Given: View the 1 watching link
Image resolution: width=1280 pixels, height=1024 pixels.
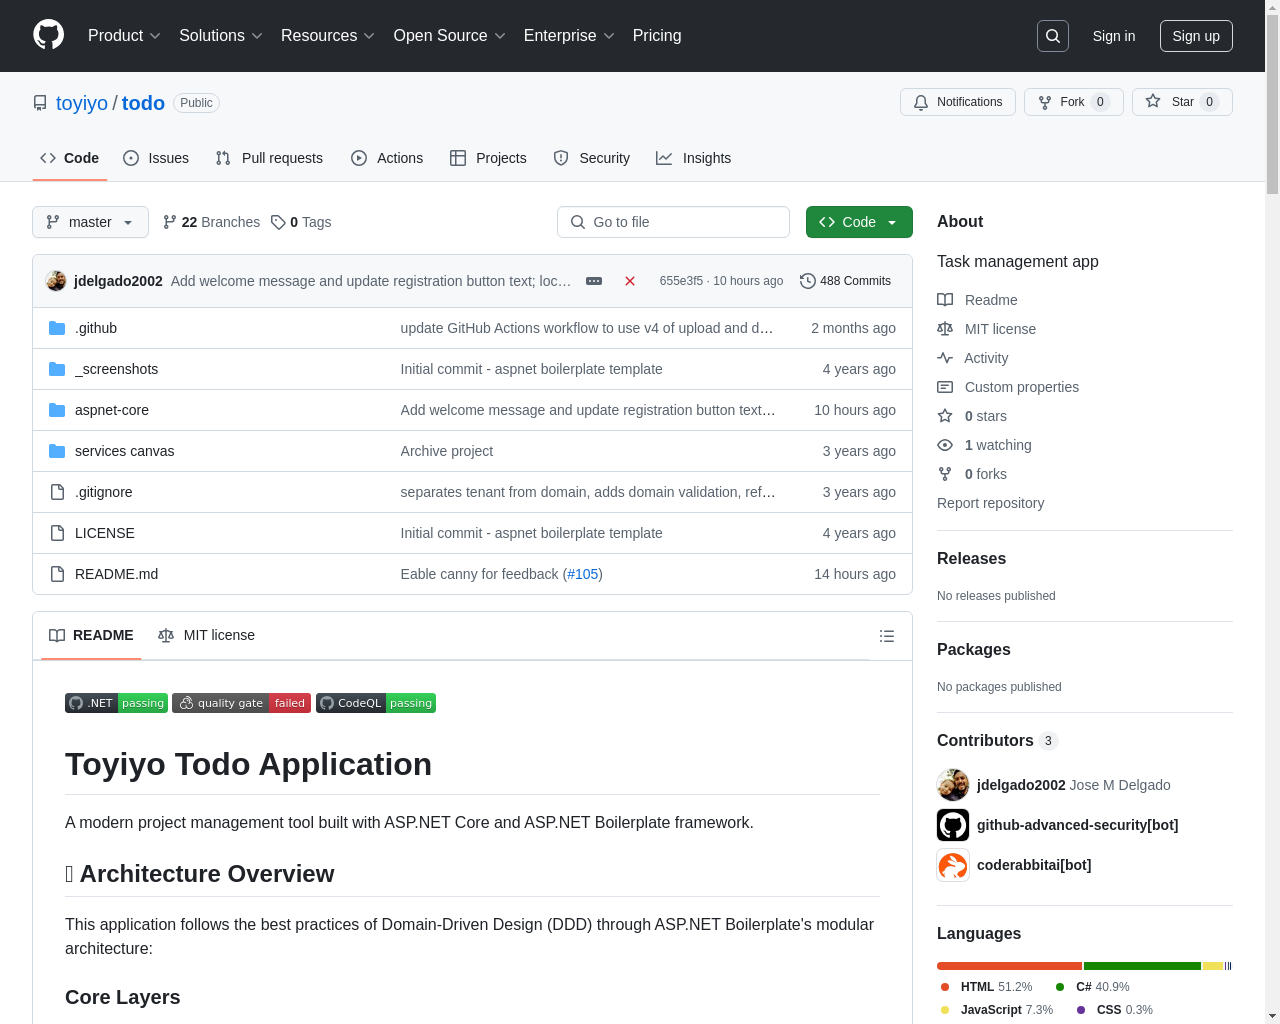Looking at the screenshot, I should [984, 445].
